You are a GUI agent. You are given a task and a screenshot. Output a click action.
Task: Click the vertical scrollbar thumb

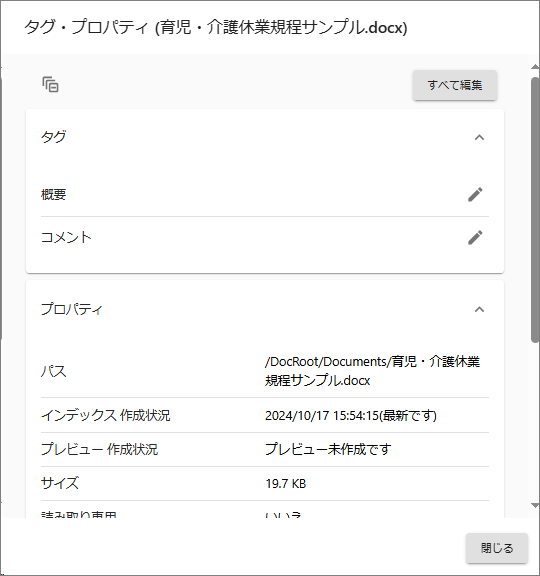[535, 210]
